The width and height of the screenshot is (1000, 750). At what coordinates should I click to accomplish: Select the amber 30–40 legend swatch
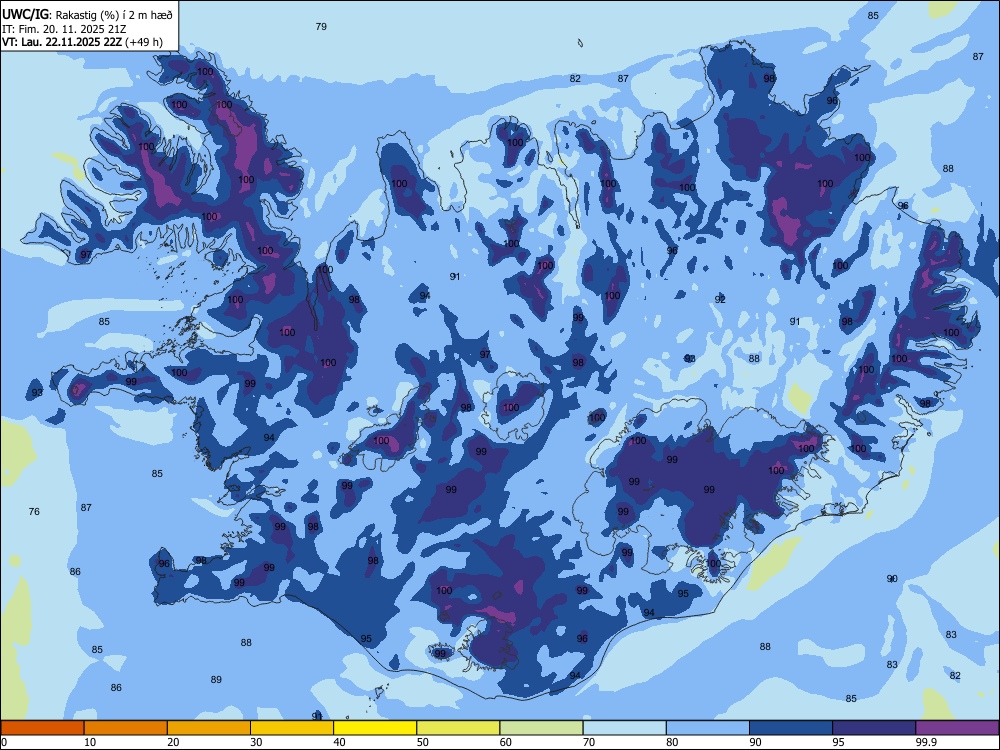292,728
